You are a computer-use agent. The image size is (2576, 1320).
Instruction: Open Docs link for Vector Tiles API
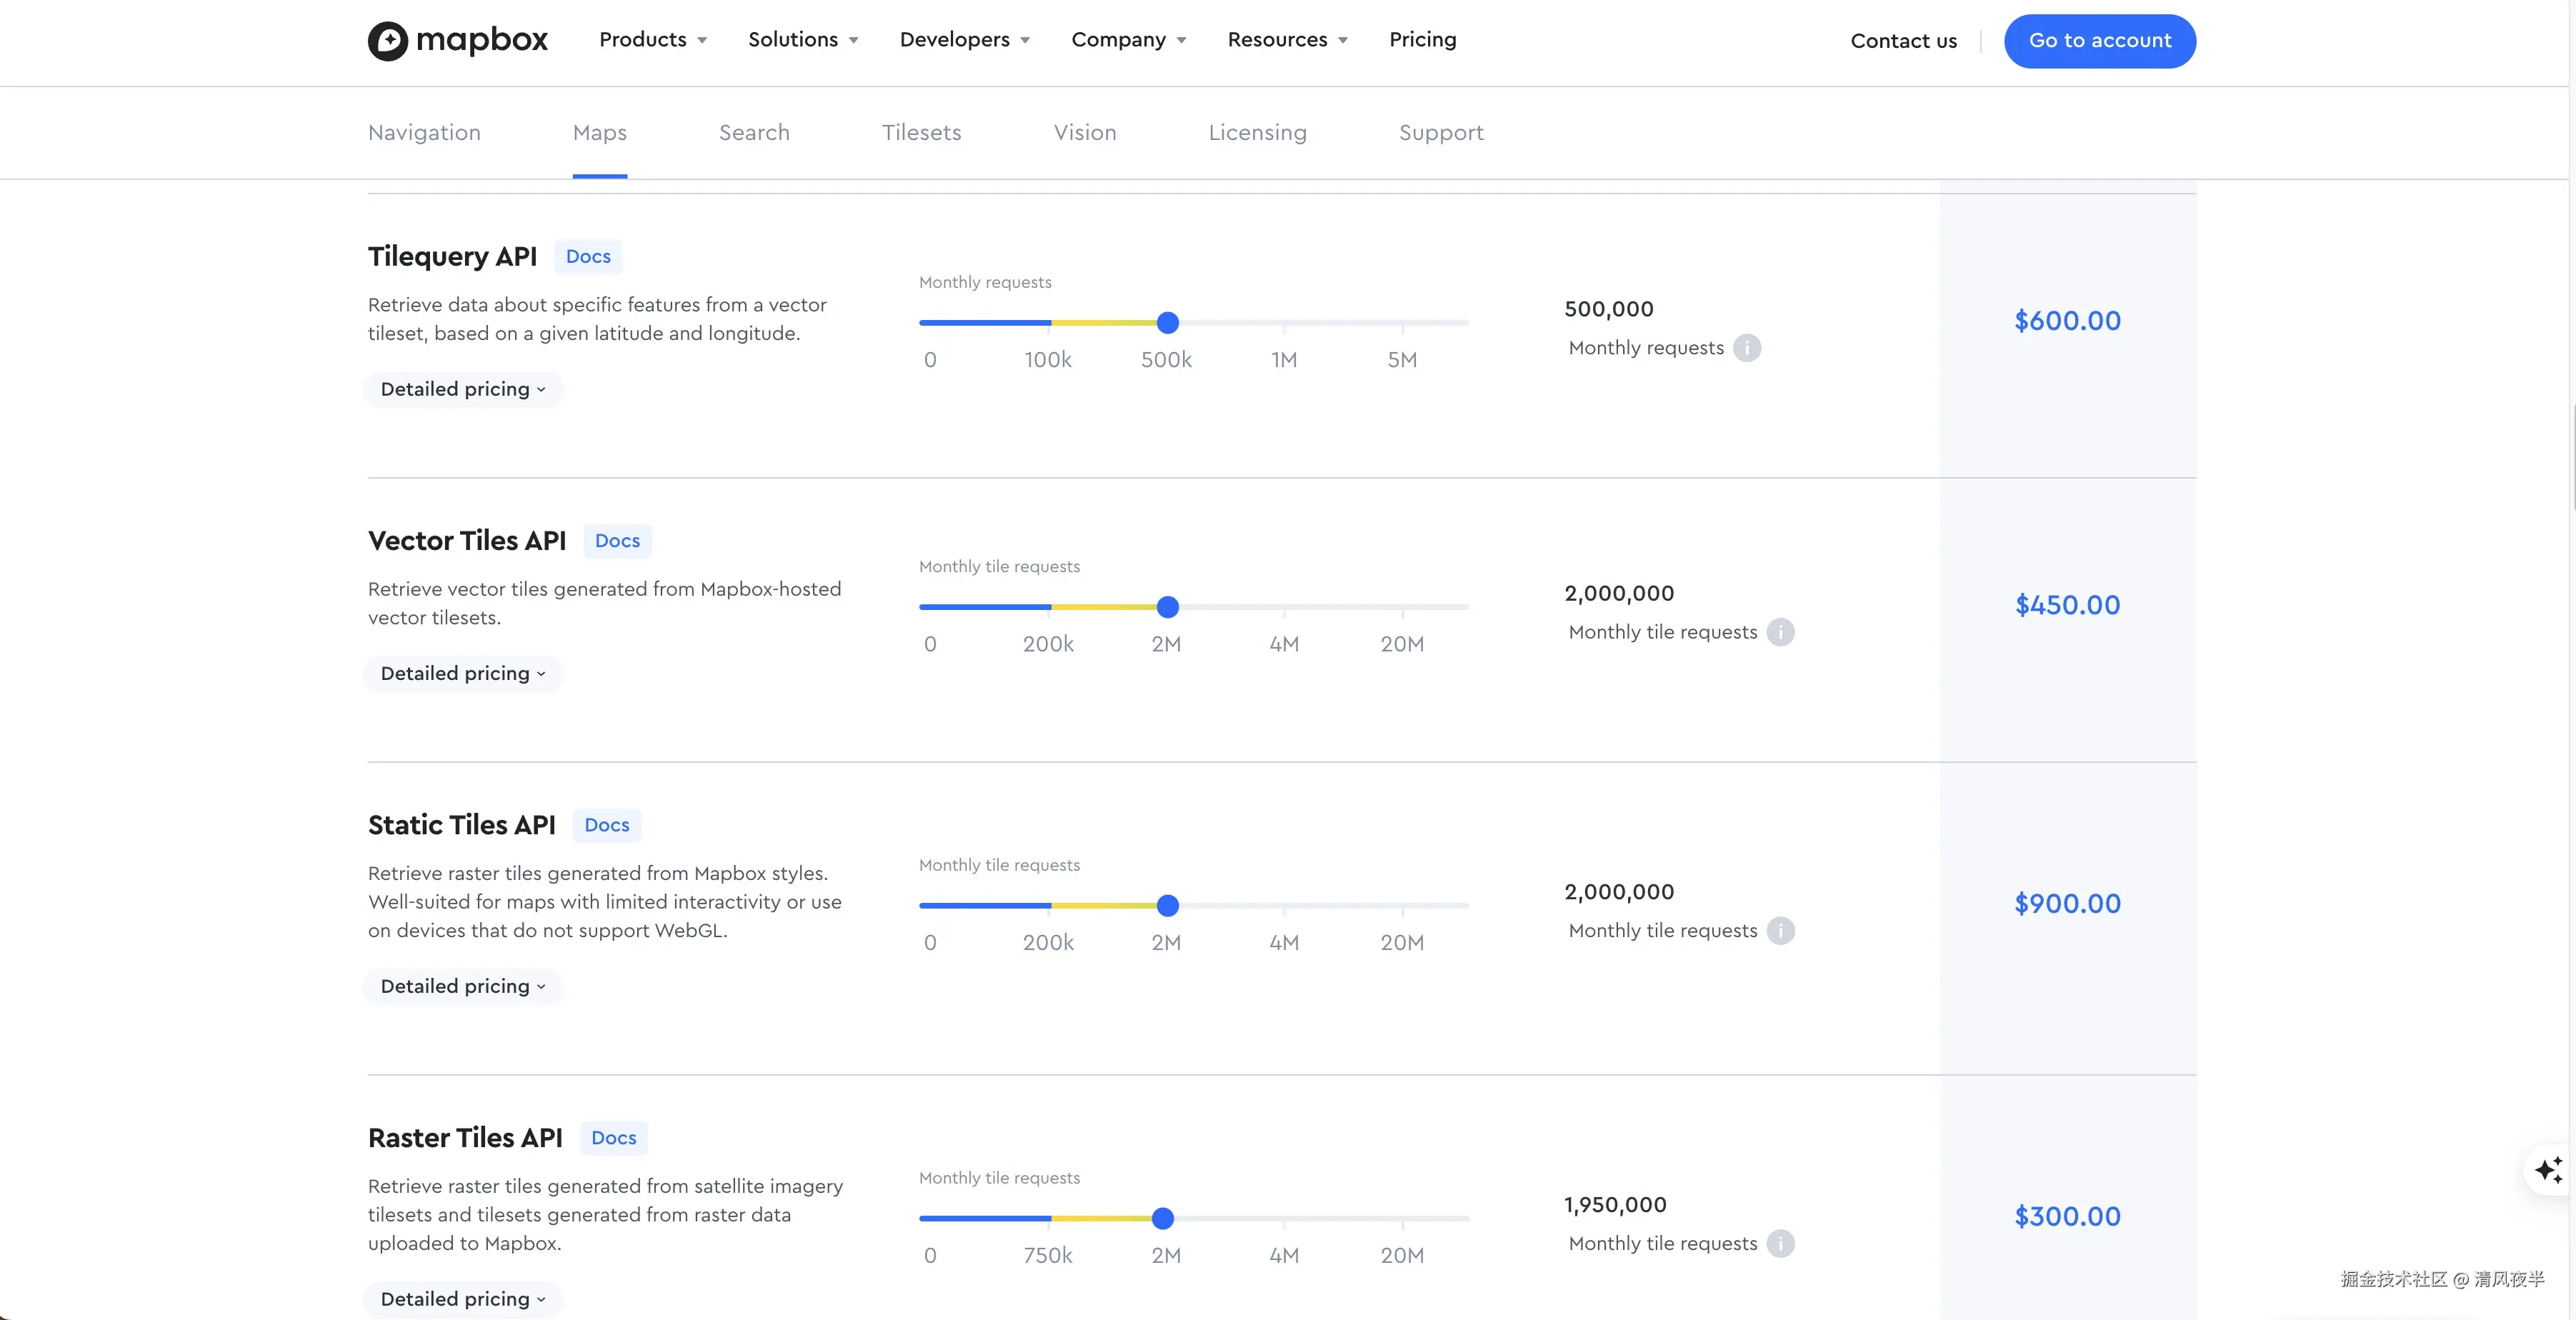point(617,541)
